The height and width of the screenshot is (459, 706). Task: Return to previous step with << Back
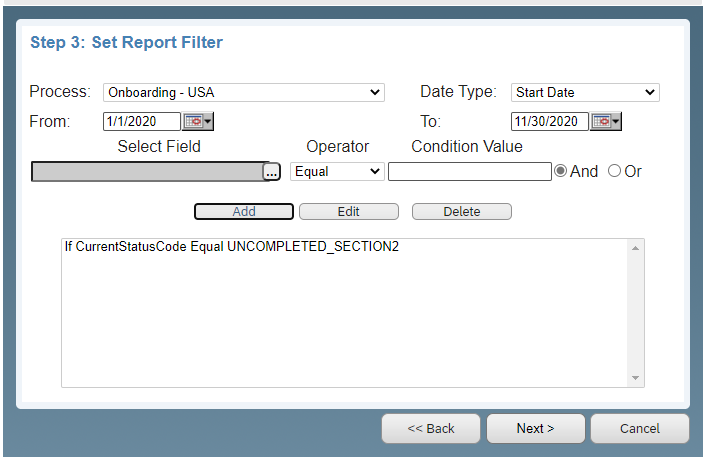point(431,428)
